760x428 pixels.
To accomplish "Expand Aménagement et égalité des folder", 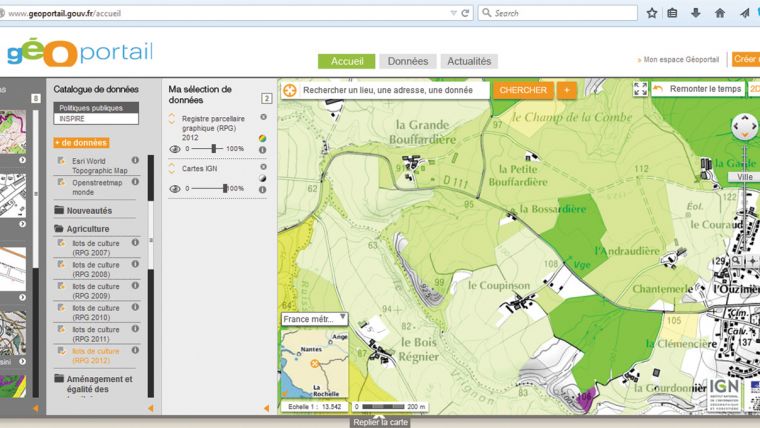I will click(94, 384).
